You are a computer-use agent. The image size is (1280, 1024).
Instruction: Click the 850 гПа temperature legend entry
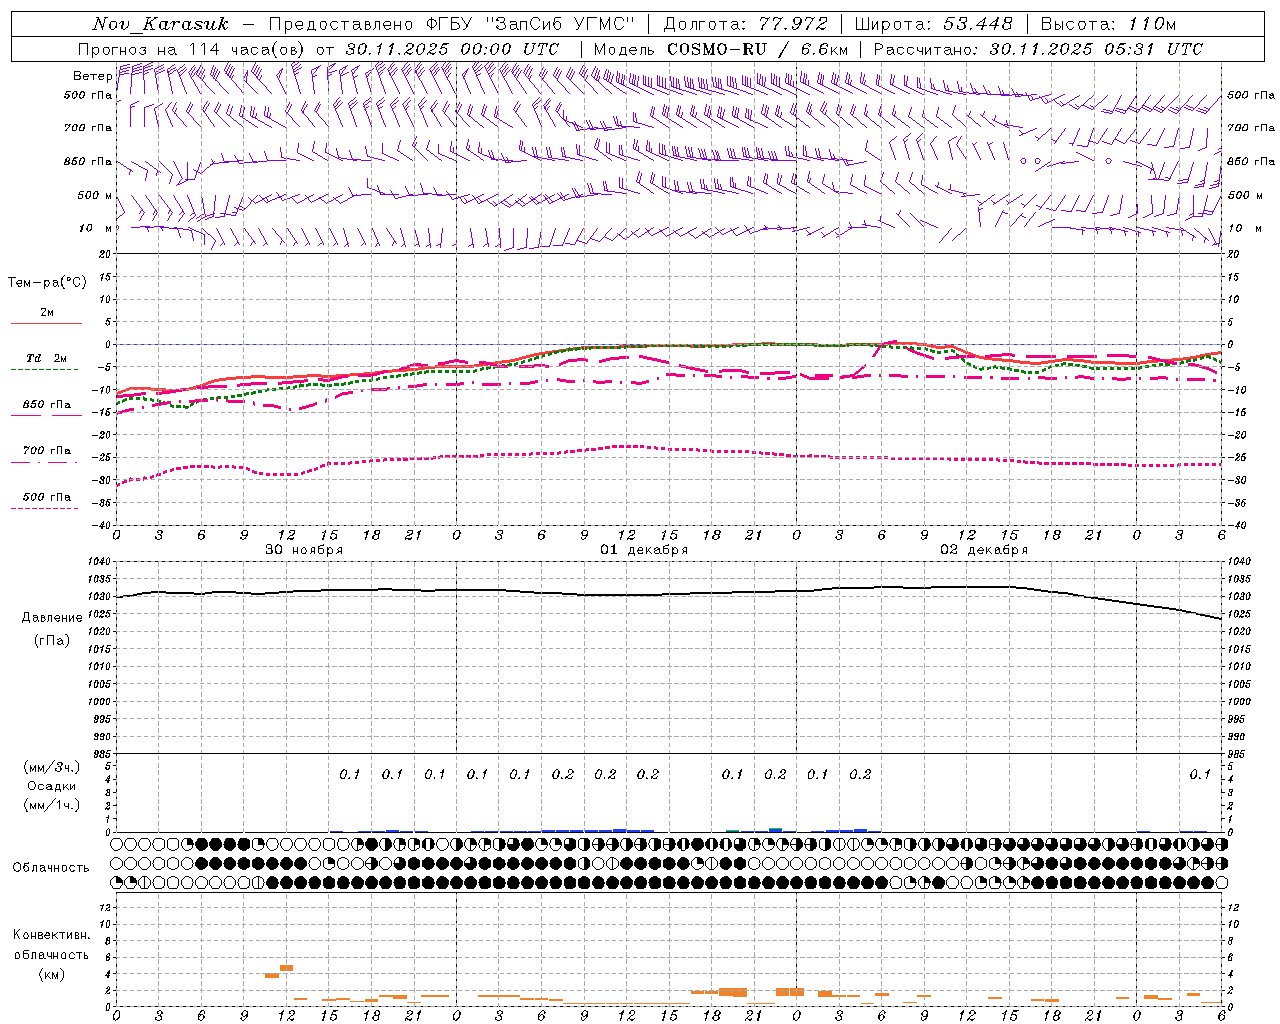click(x=46, y=405)
